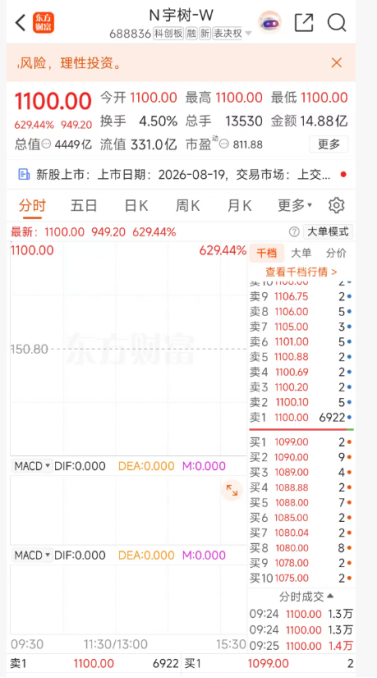Open the 新股上市 announcement row
Image resolution: width=377 pixels, height=678 pixels.
[181, 175]
